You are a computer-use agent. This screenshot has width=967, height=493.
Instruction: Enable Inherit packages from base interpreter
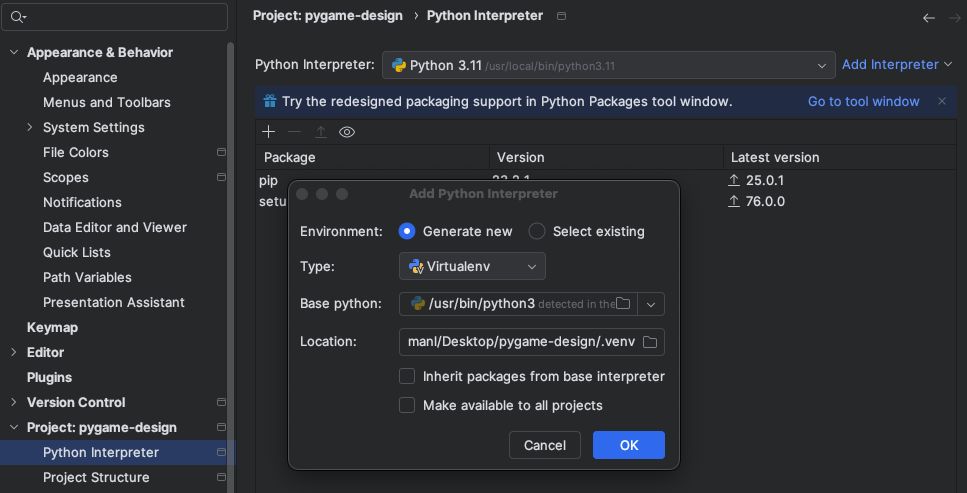coord(407,377)
